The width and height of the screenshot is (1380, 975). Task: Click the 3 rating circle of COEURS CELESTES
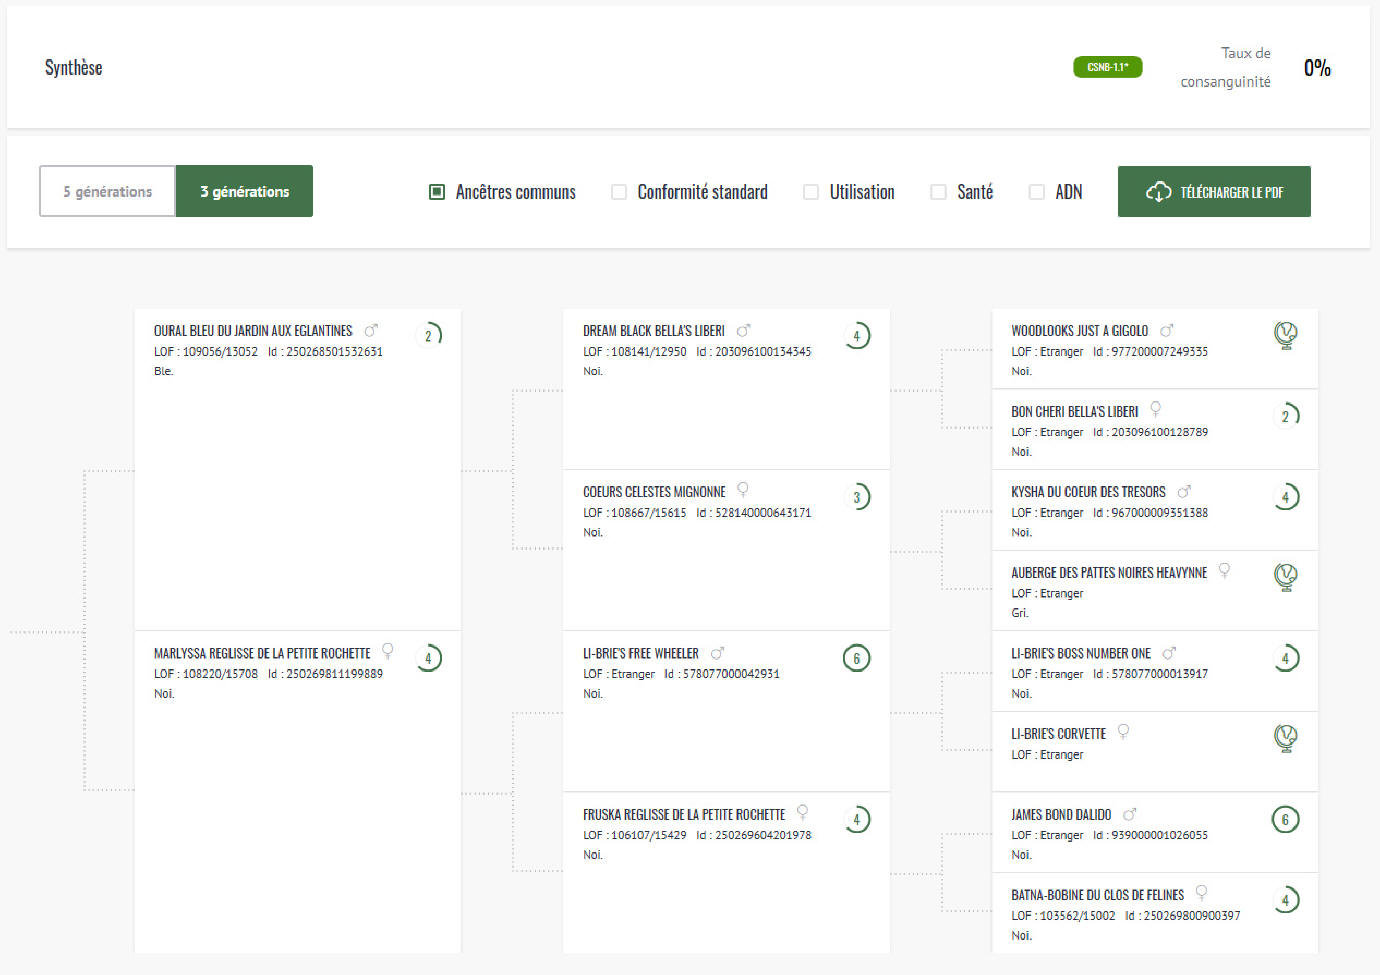[x=856, y=497]
